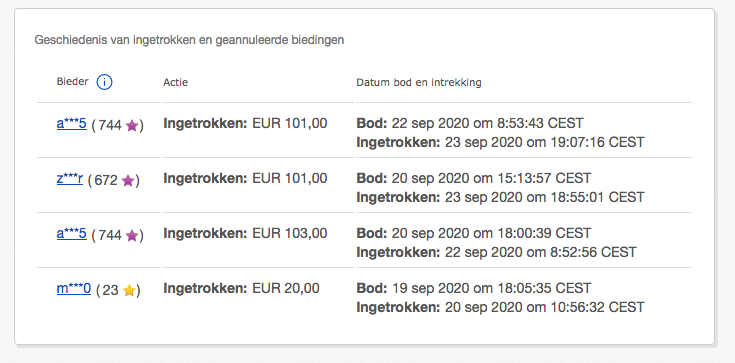Select the EUR 103,00 retracted amount
Viewport: 735px width, 363px height.
pos(290,234)
